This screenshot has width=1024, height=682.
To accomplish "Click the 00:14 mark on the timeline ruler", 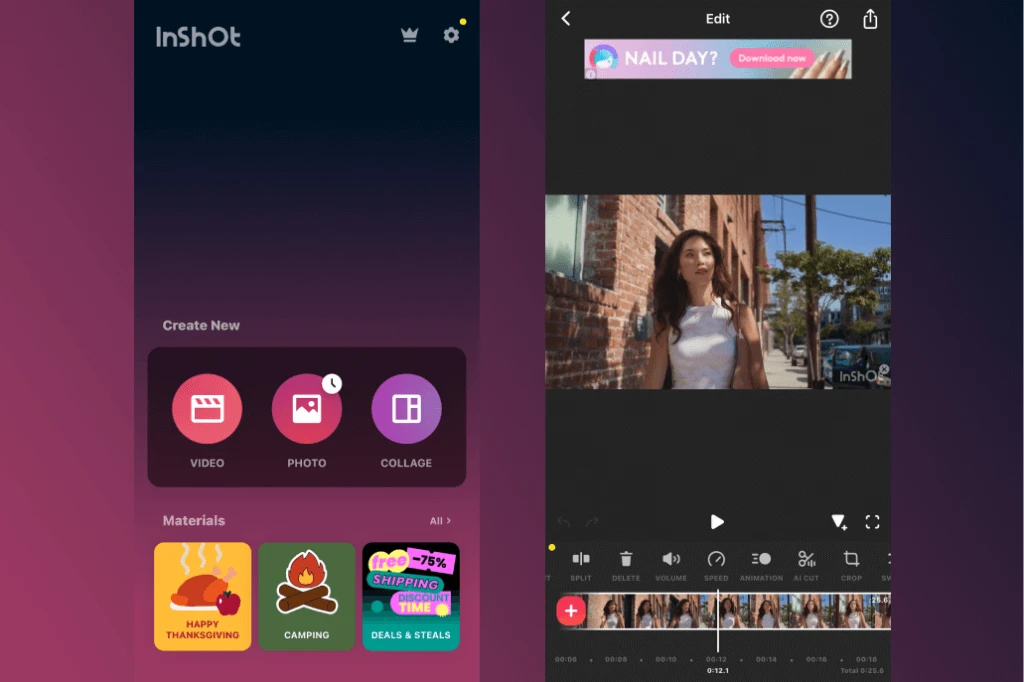I will 766,659.
